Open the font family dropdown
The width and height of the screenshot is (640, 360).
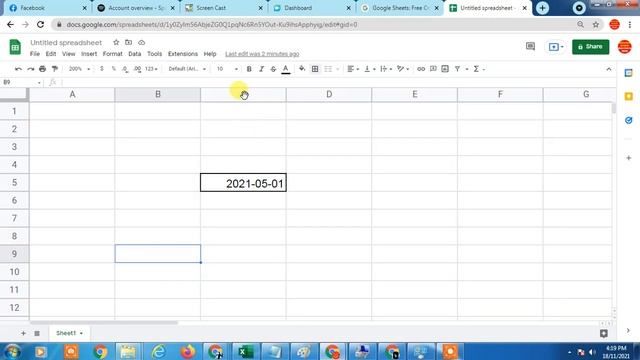(187, 69)
